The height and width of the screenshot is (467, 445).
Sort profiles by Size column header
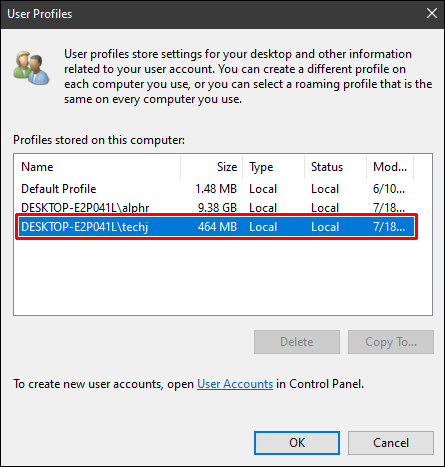click(212, 167)
